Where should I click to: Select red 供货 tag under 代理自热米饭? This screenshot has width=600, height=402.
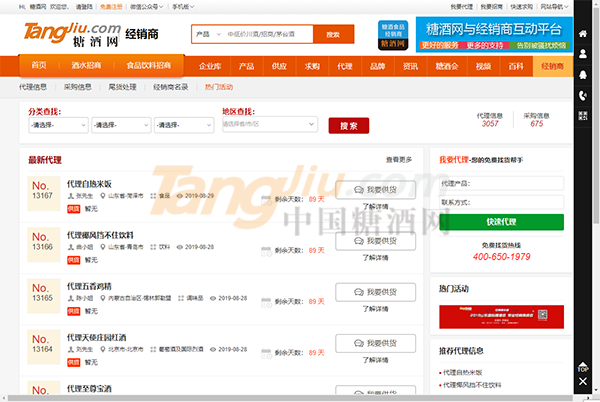[73, 209]
